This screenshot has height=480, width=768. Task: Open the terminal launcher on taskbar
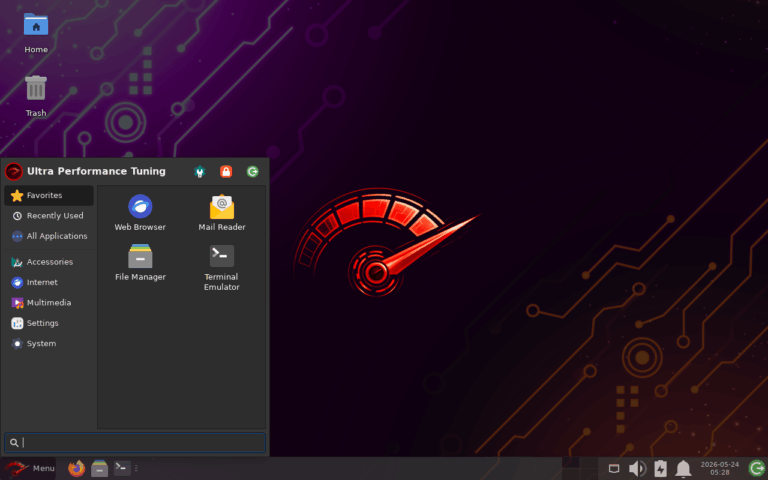coord(122,468)
